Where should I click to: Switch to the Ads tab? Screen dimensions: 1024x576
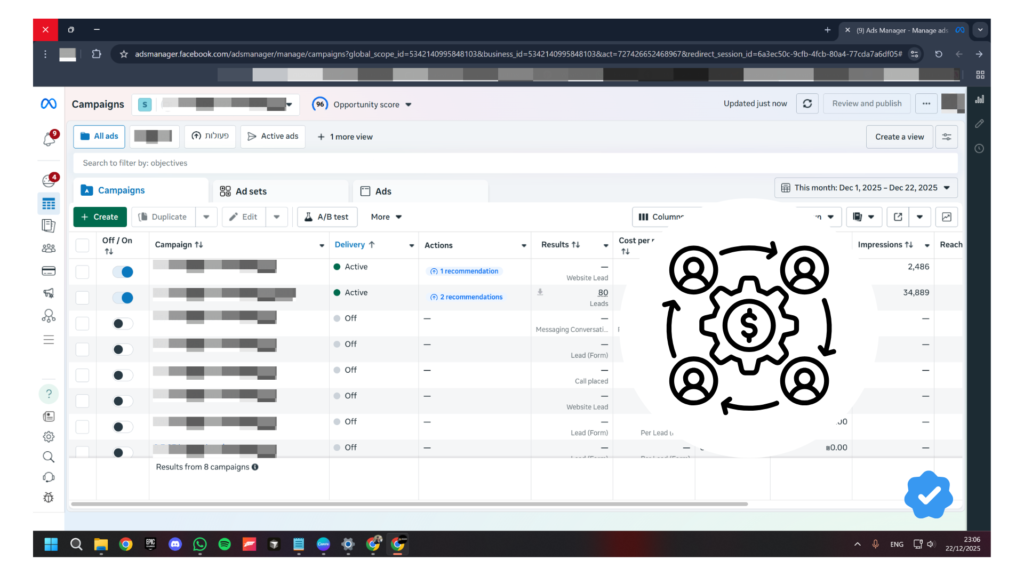383,191
